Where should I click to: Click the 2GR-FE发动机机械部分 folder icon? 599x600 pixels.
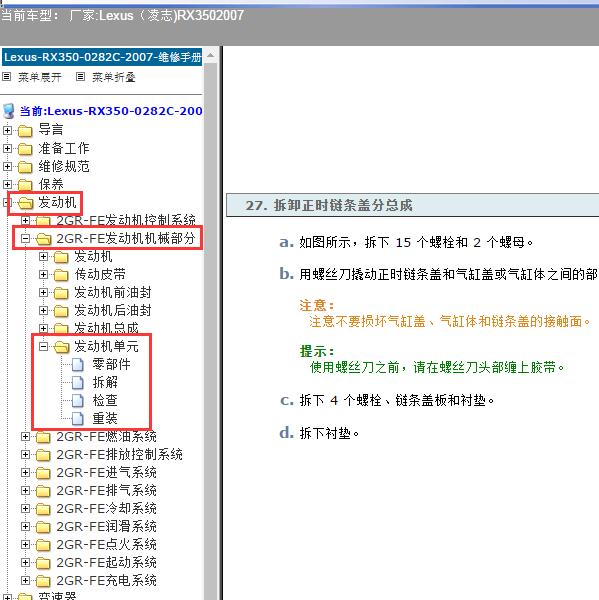pyautogui.click(x=44, y=239)
